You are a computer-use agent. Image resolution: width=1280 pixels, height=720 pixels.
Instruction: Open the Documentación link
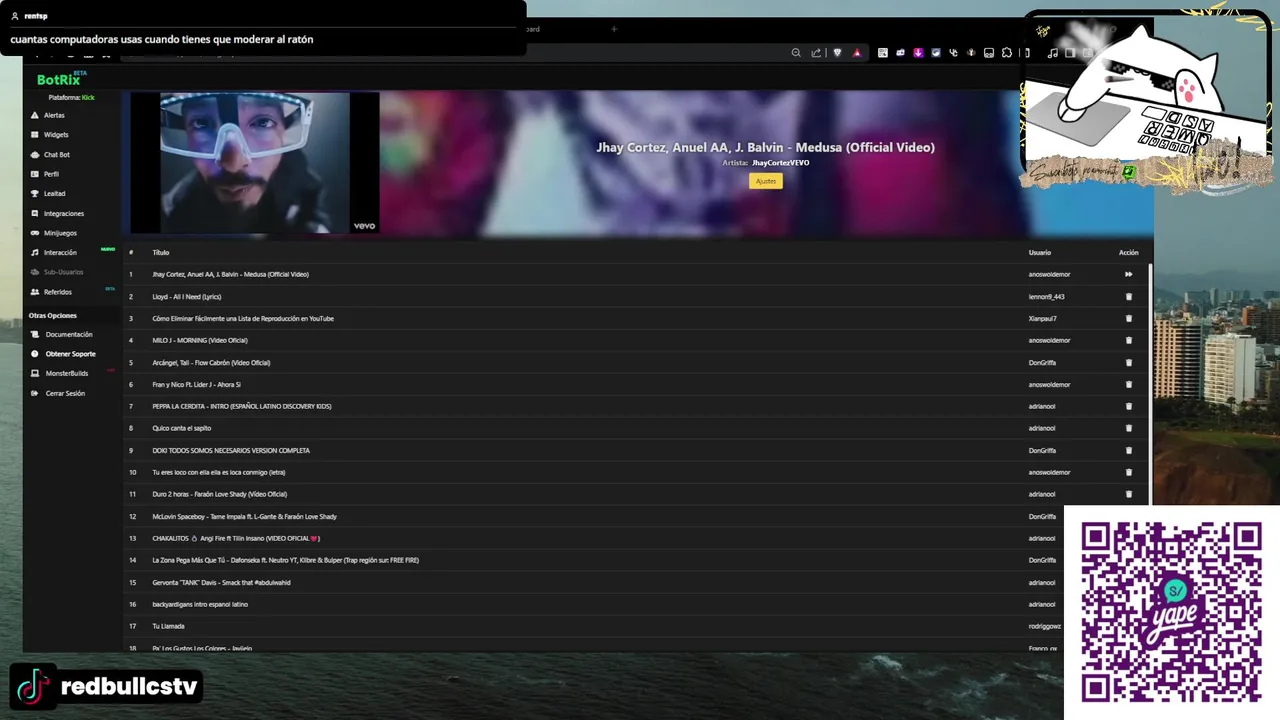pyautogui.click(x=68, y=335)
